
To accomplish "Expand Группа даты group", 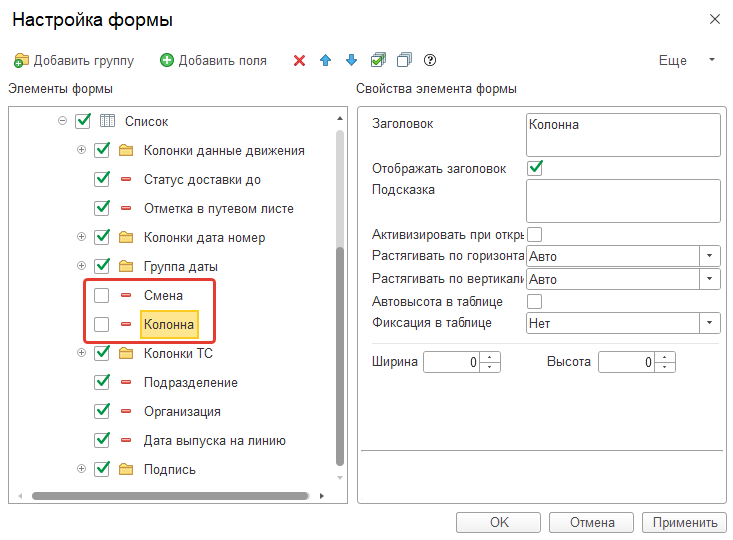I will (81, 266).
